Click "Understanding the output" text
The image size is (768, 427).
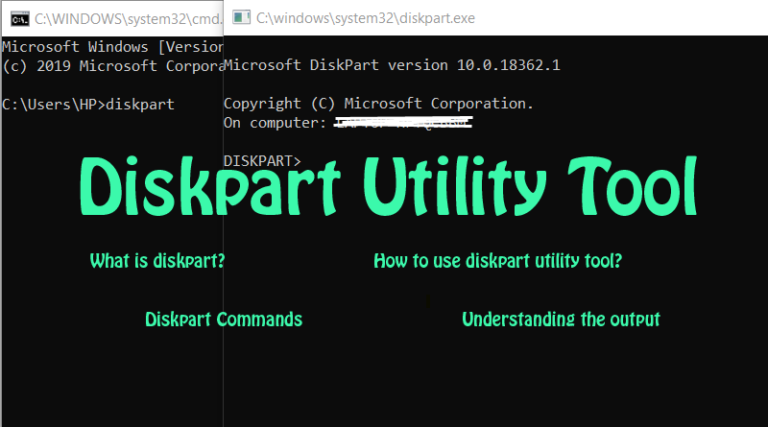pyautogui.click(x=561, y=319)
